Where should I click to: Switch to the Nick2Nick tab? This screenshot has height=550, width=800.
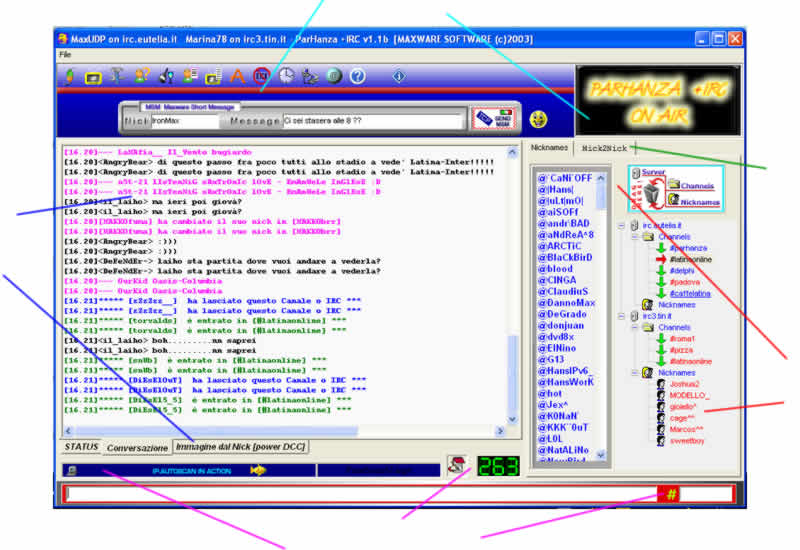coord(605,148)
